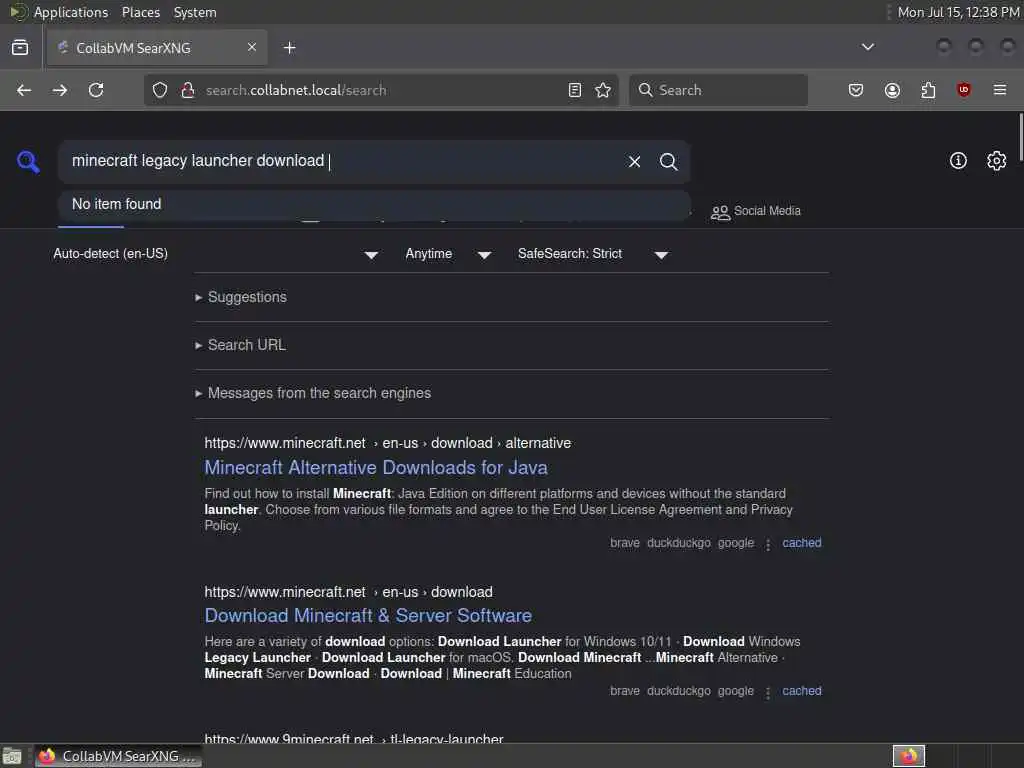Click the Firefox workspace switcher thumbnail
The height and width of the screenshot is (768, 1024).
909,756
